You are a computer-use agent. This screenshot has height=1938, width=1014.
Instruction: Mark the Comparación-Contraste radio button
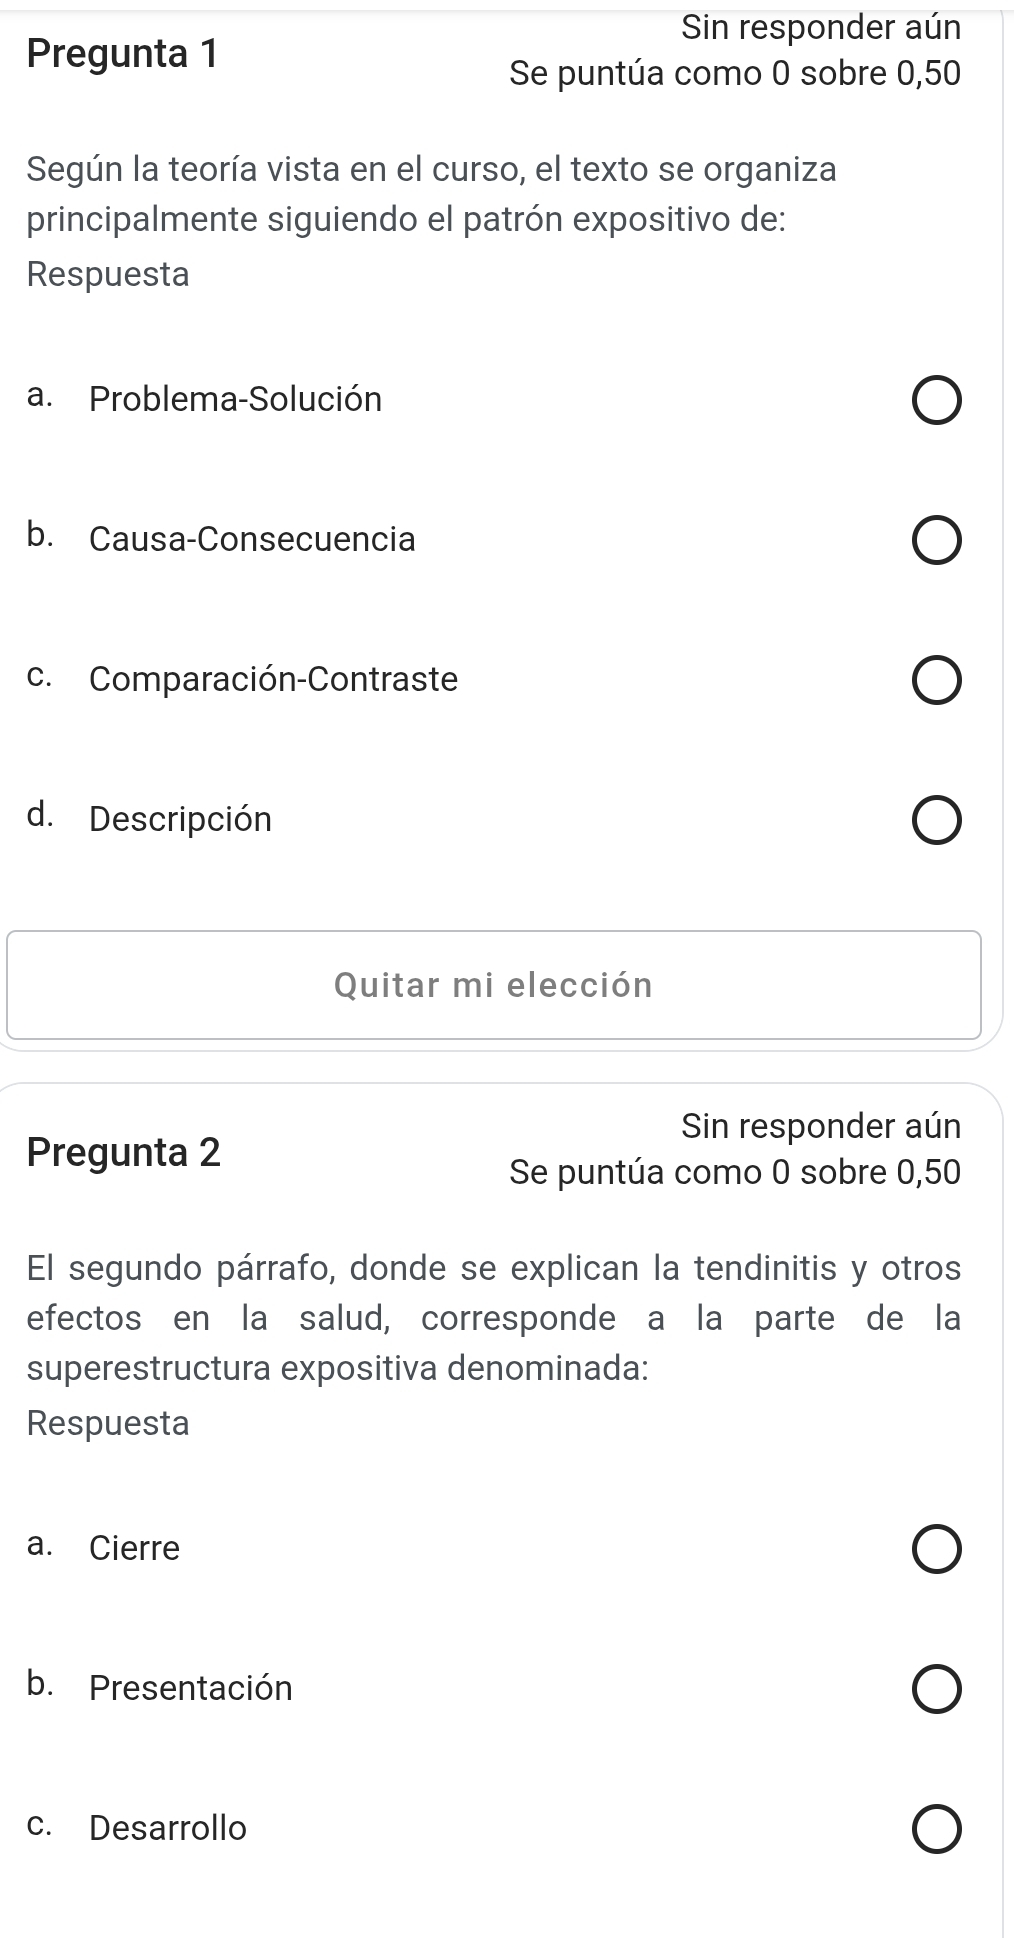(x=937, y=681)
